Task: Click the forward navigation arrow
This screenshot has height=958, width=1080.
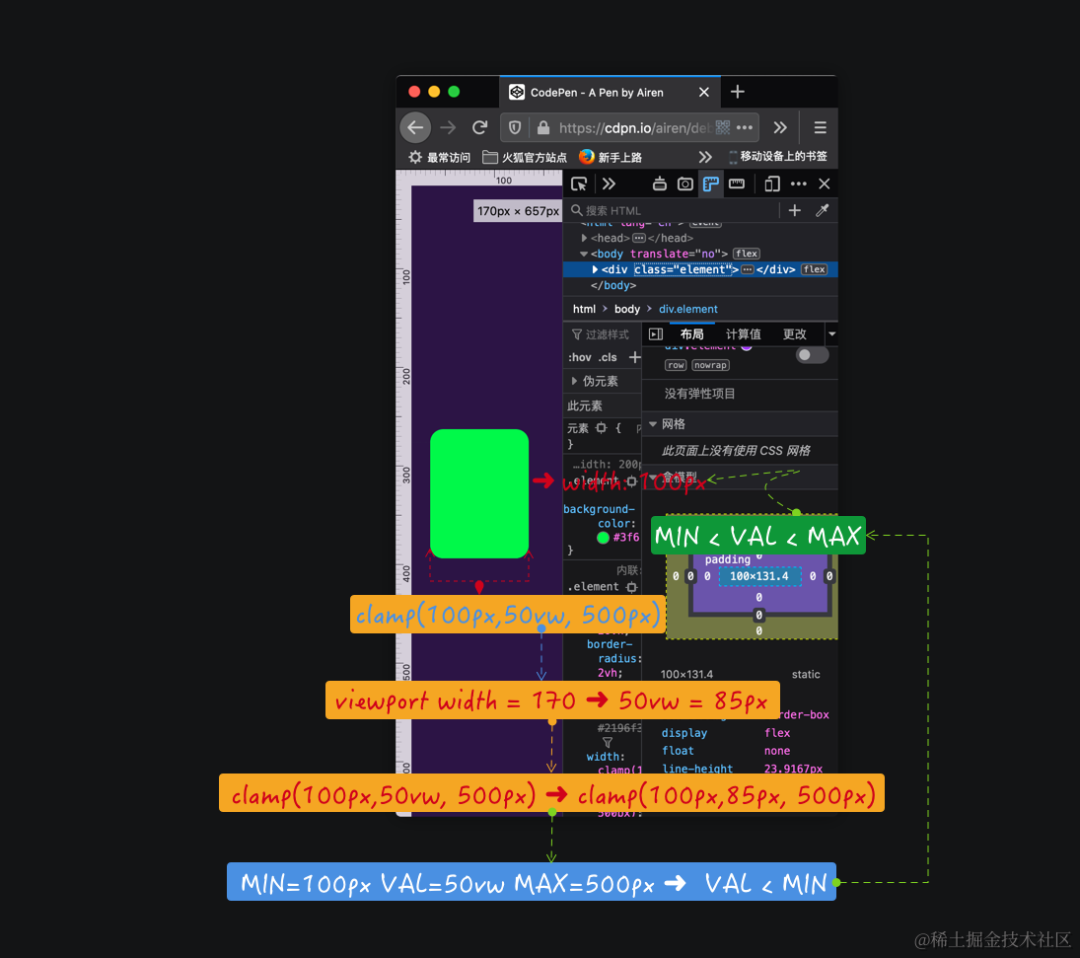Action: pyautogui.click(x=448, y=127)
